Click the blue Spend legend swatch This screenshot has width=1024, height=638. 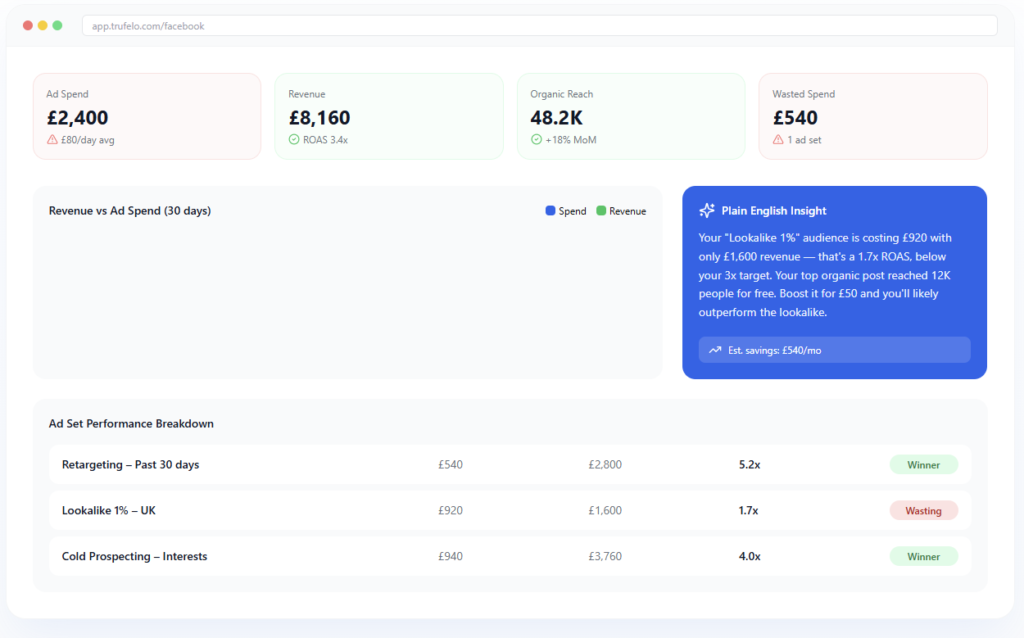(x=550, y=210)
